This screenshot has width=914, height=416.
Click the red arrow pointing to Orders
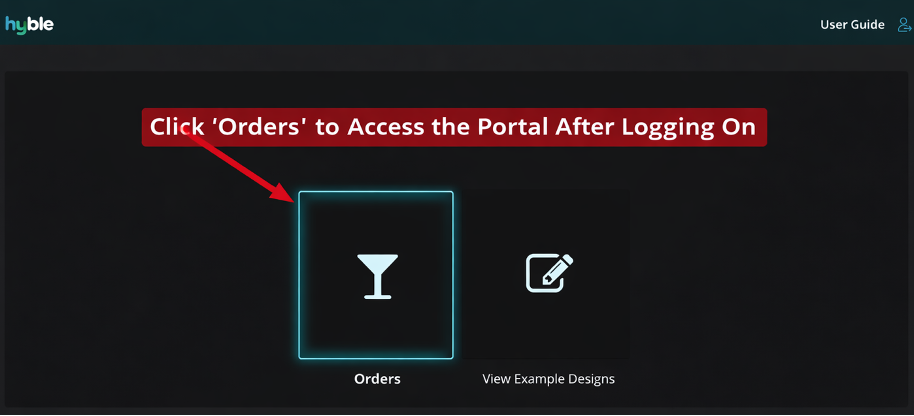(x=239, y=164)
